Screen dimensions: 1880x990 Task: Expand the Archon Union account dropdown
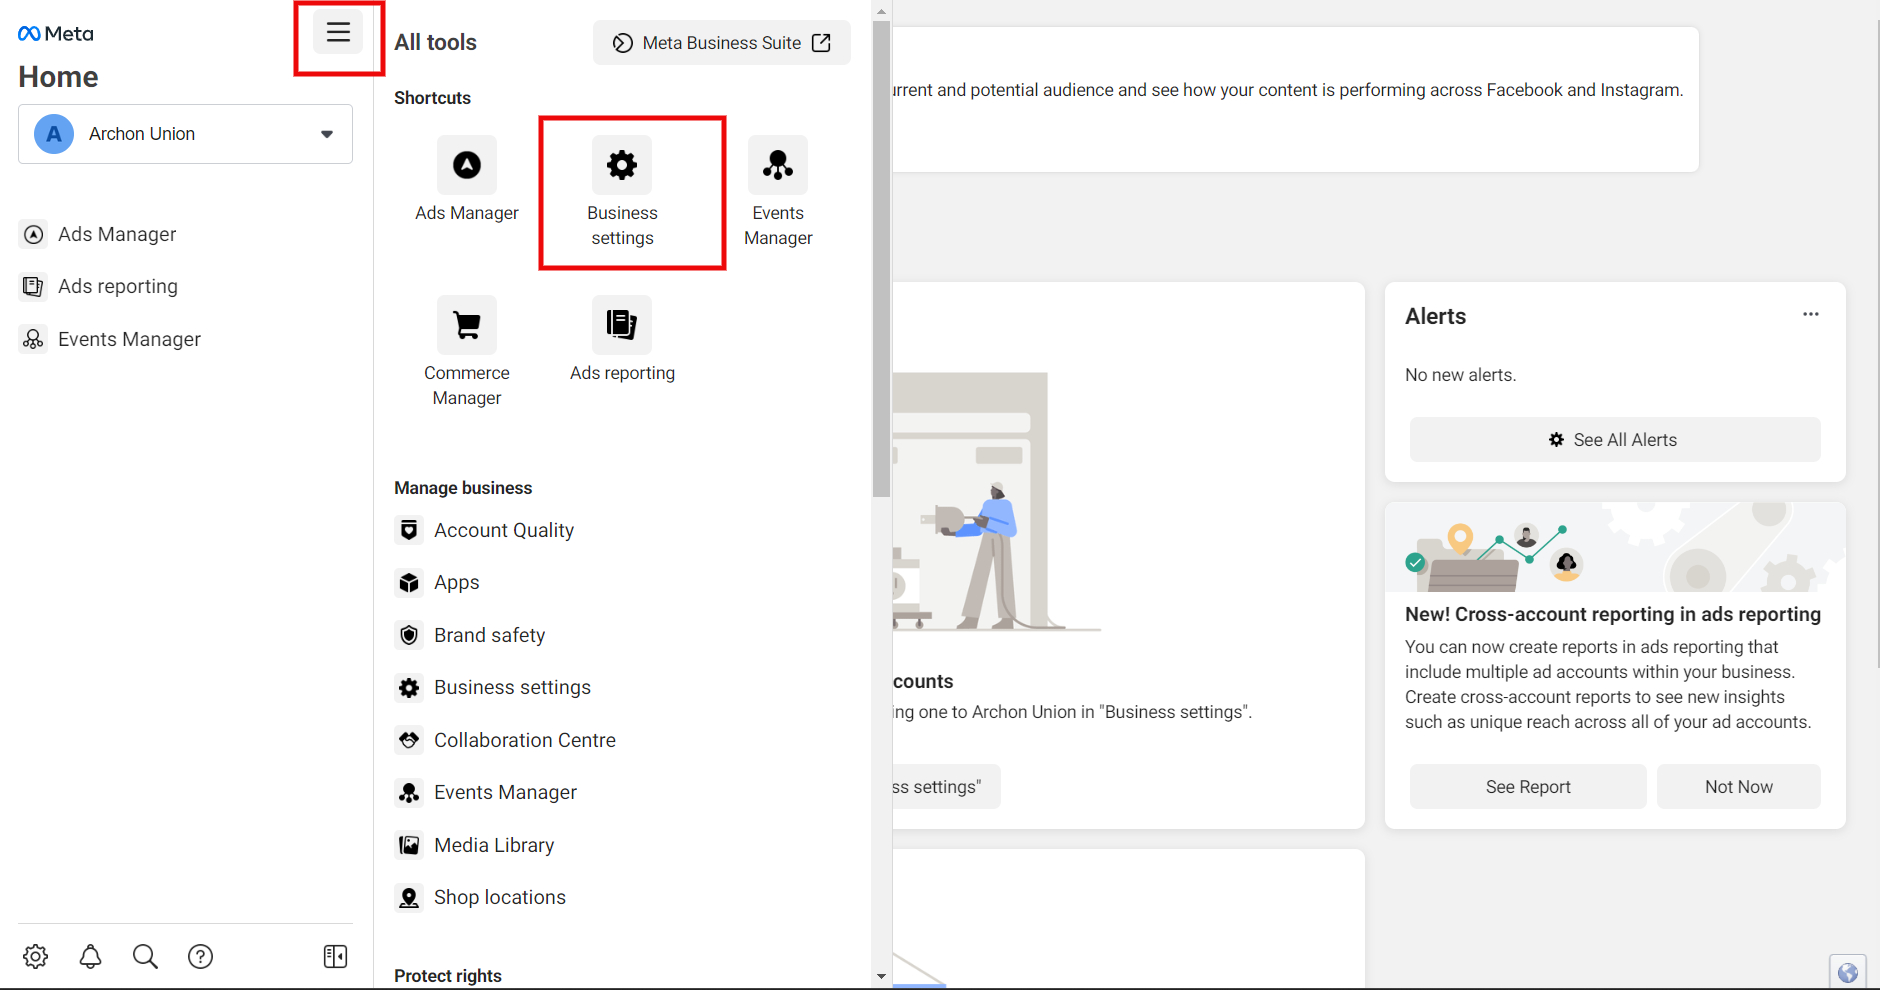tap(185, 134)
